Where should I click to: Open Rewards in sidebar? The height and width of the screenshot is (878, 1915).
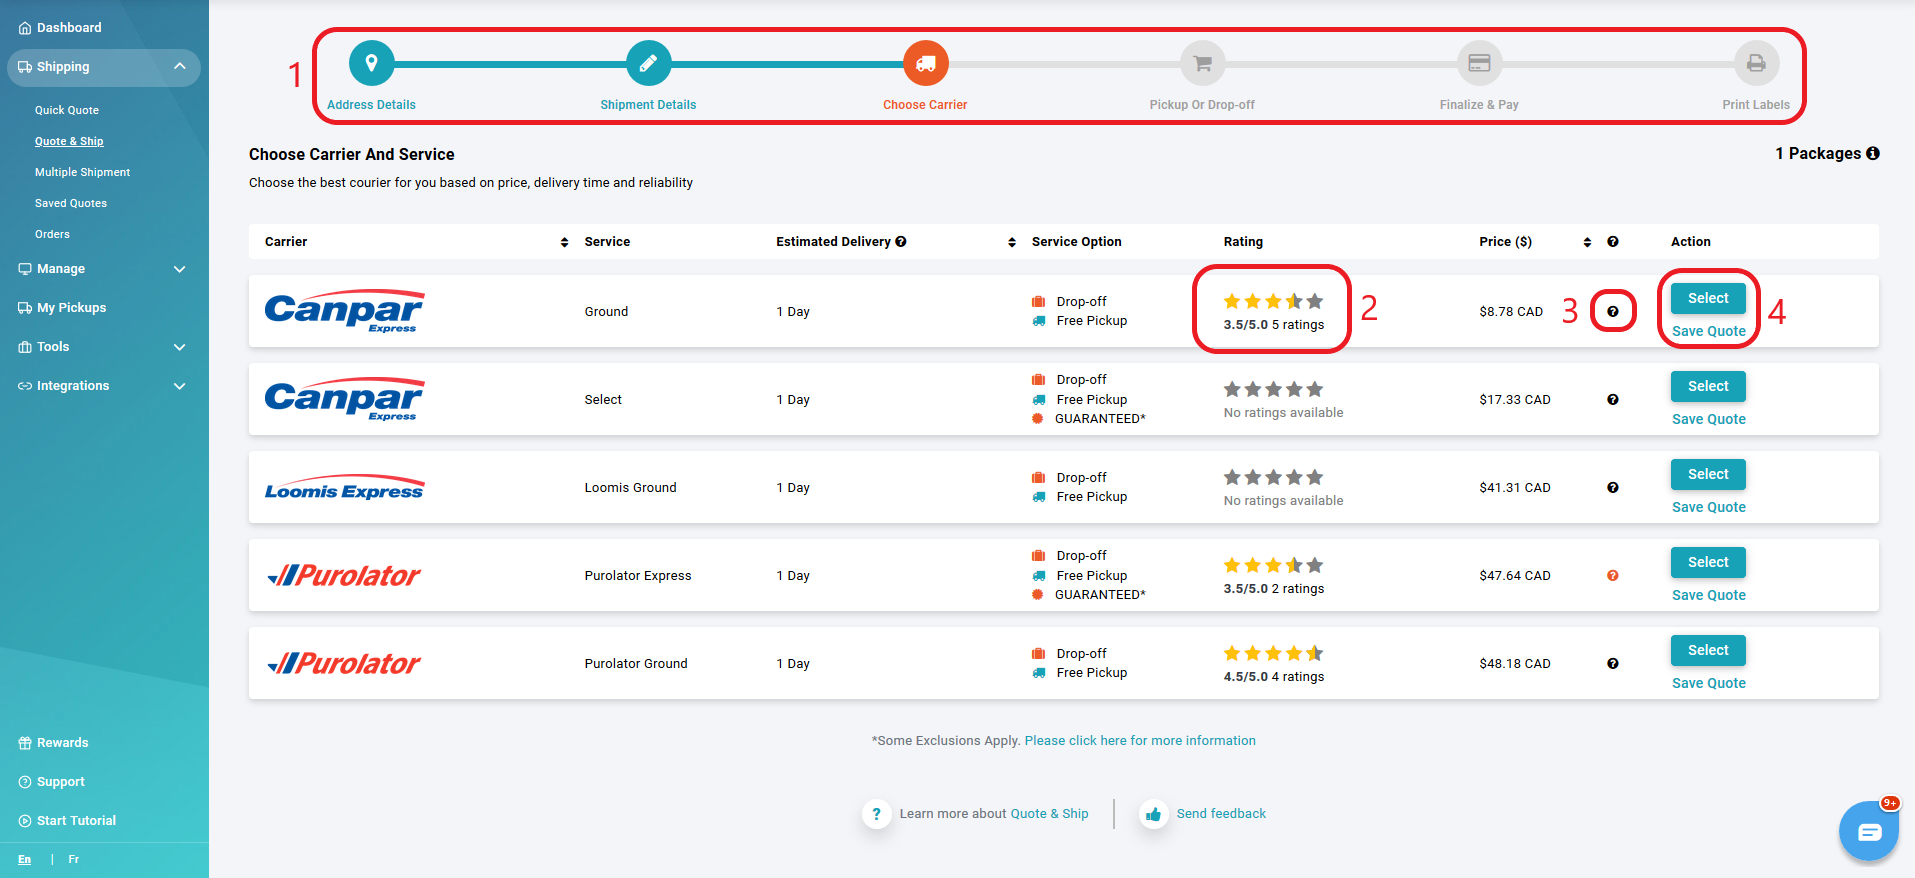pyautogui.click(x=53, y=743)
